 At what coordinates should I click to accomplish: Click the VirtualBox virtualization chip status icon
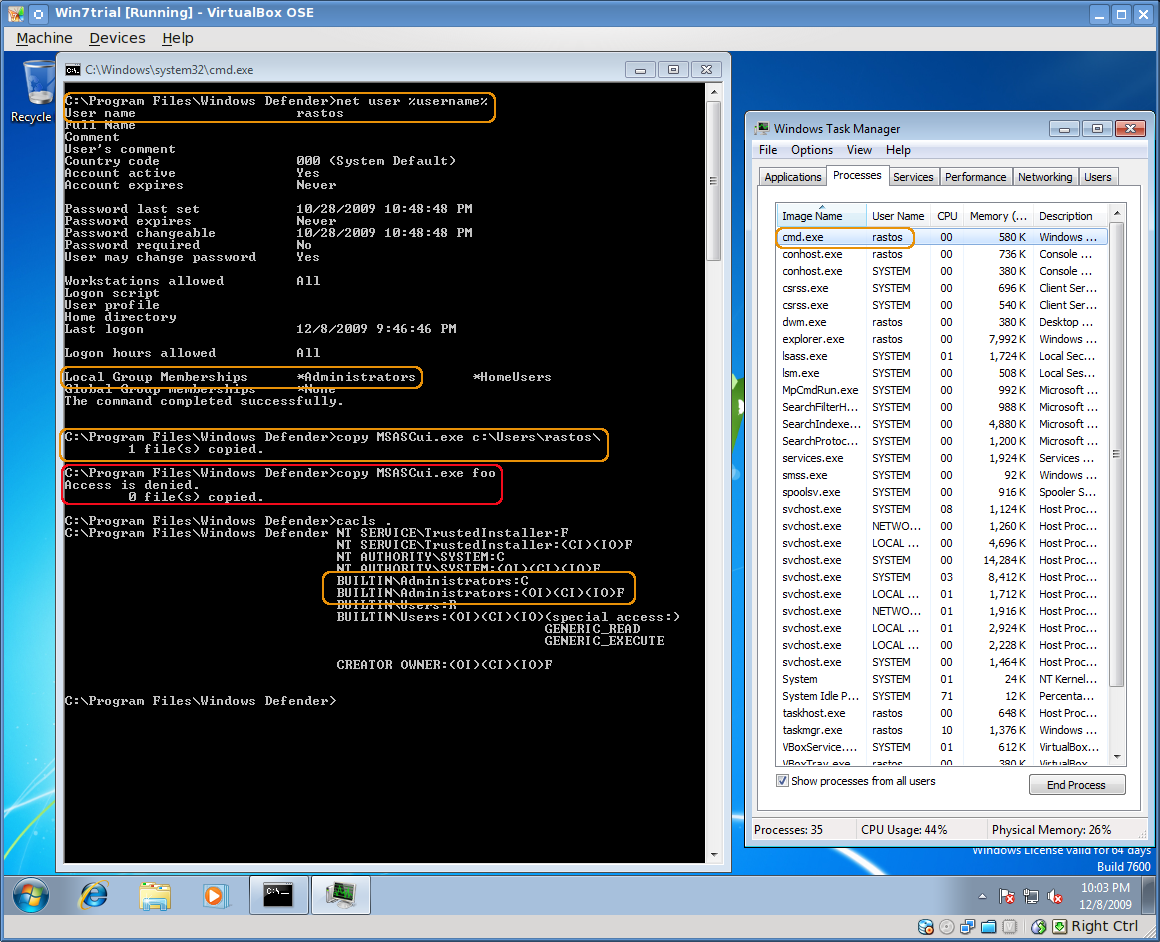click(1009, 926)
